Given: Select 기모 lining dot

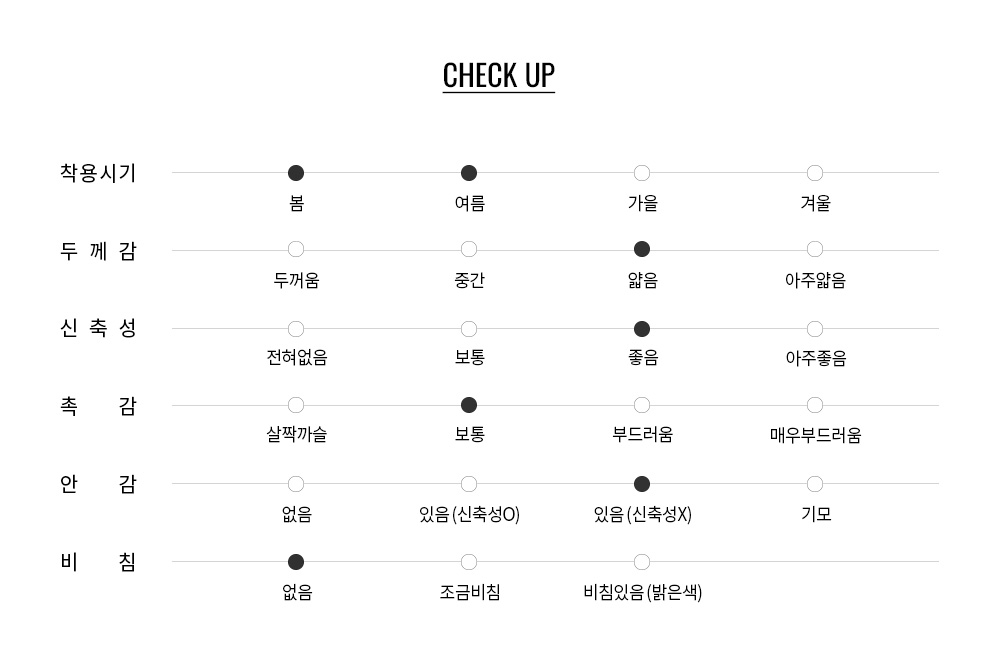Looking at the screenshot, I should pos(815,484).
